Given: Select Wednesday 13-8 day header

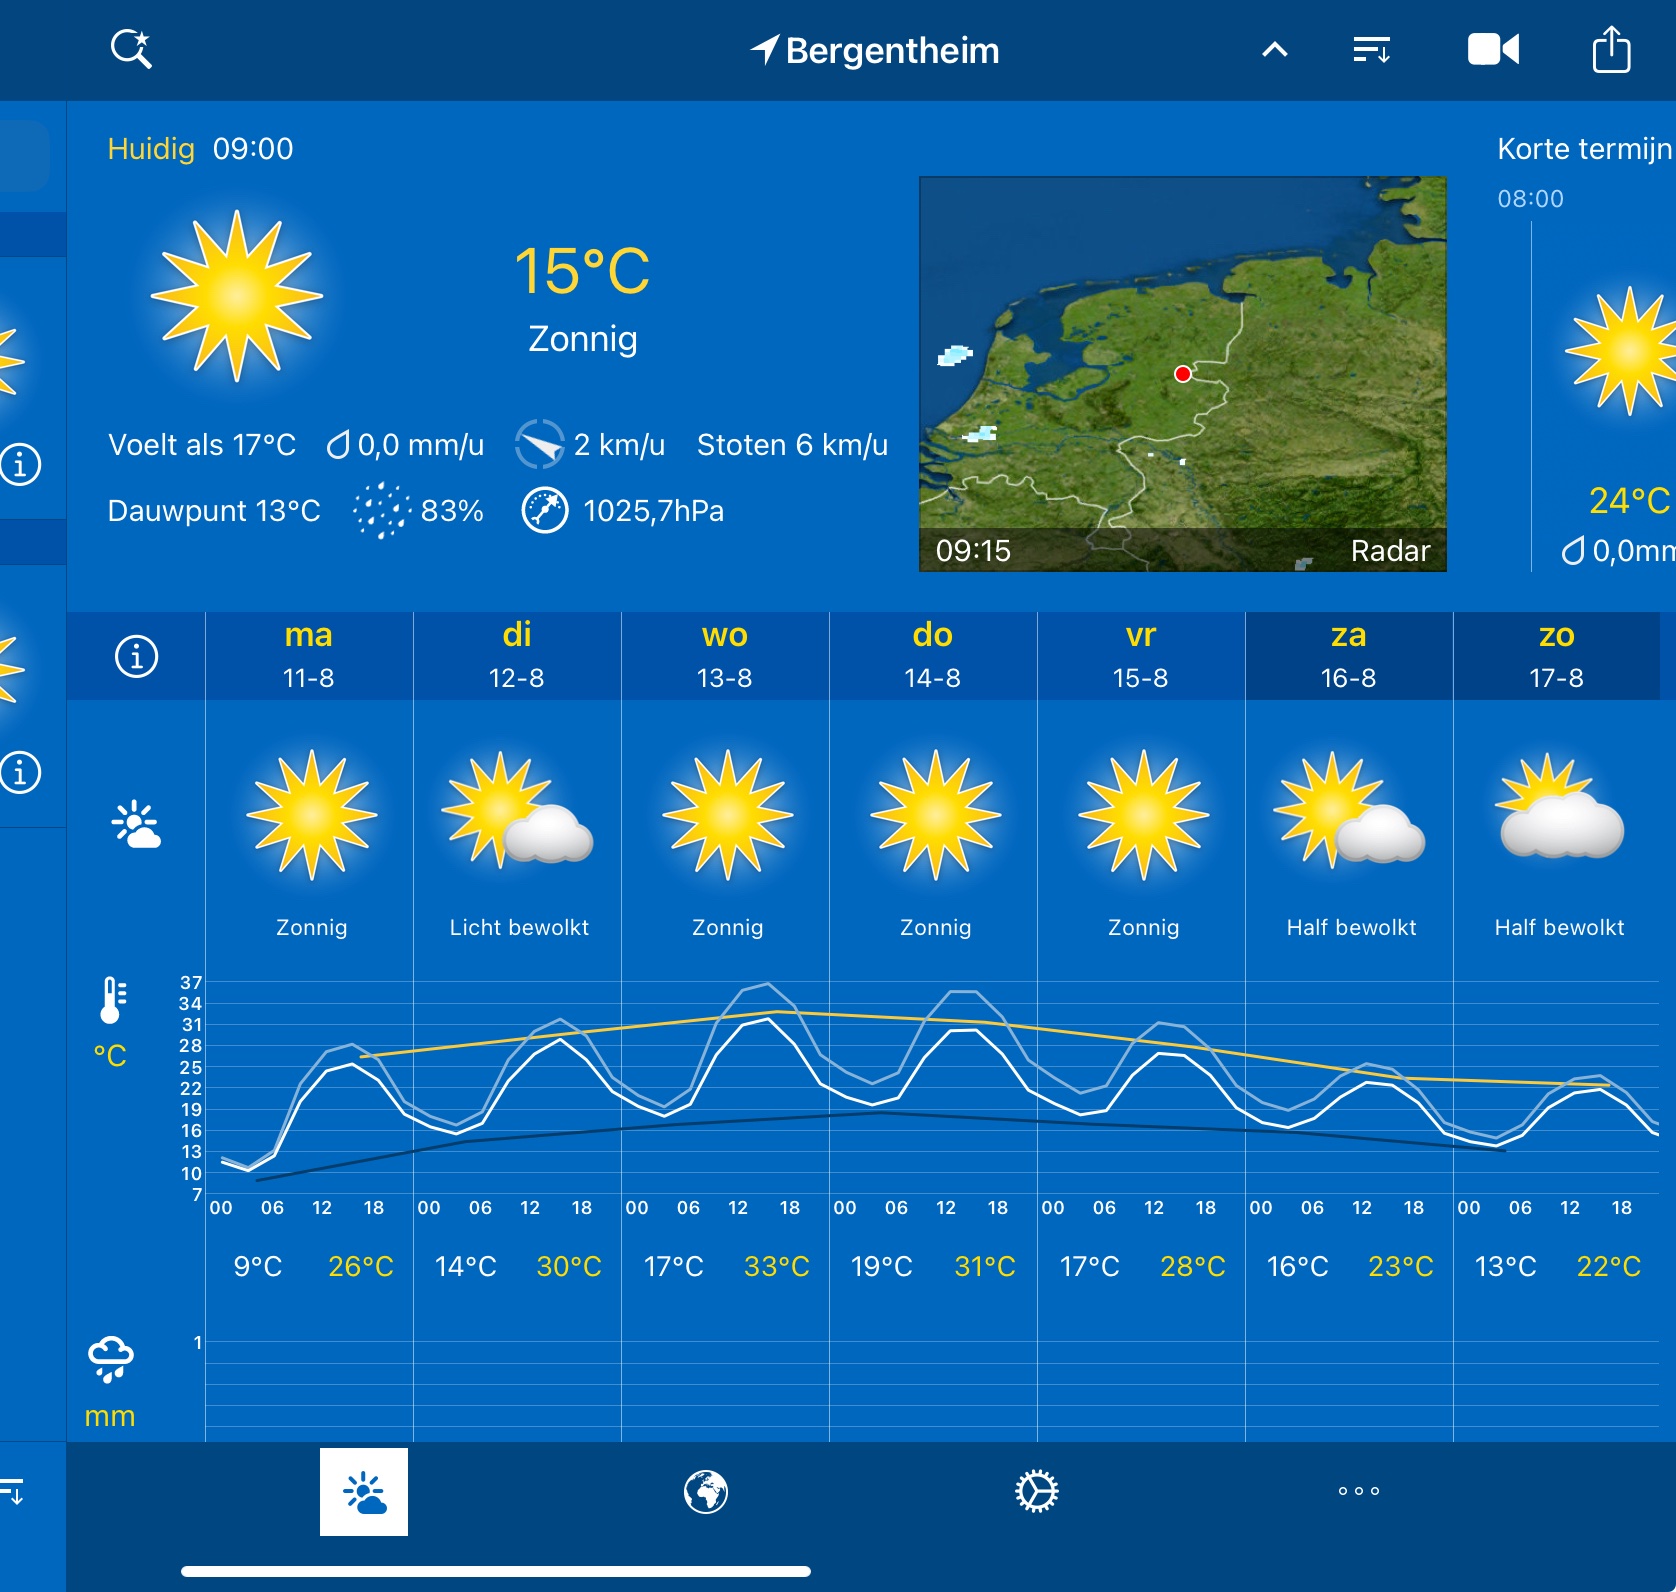Looking at the screenshot, I should pyautogui.click(x=725, y=655).
